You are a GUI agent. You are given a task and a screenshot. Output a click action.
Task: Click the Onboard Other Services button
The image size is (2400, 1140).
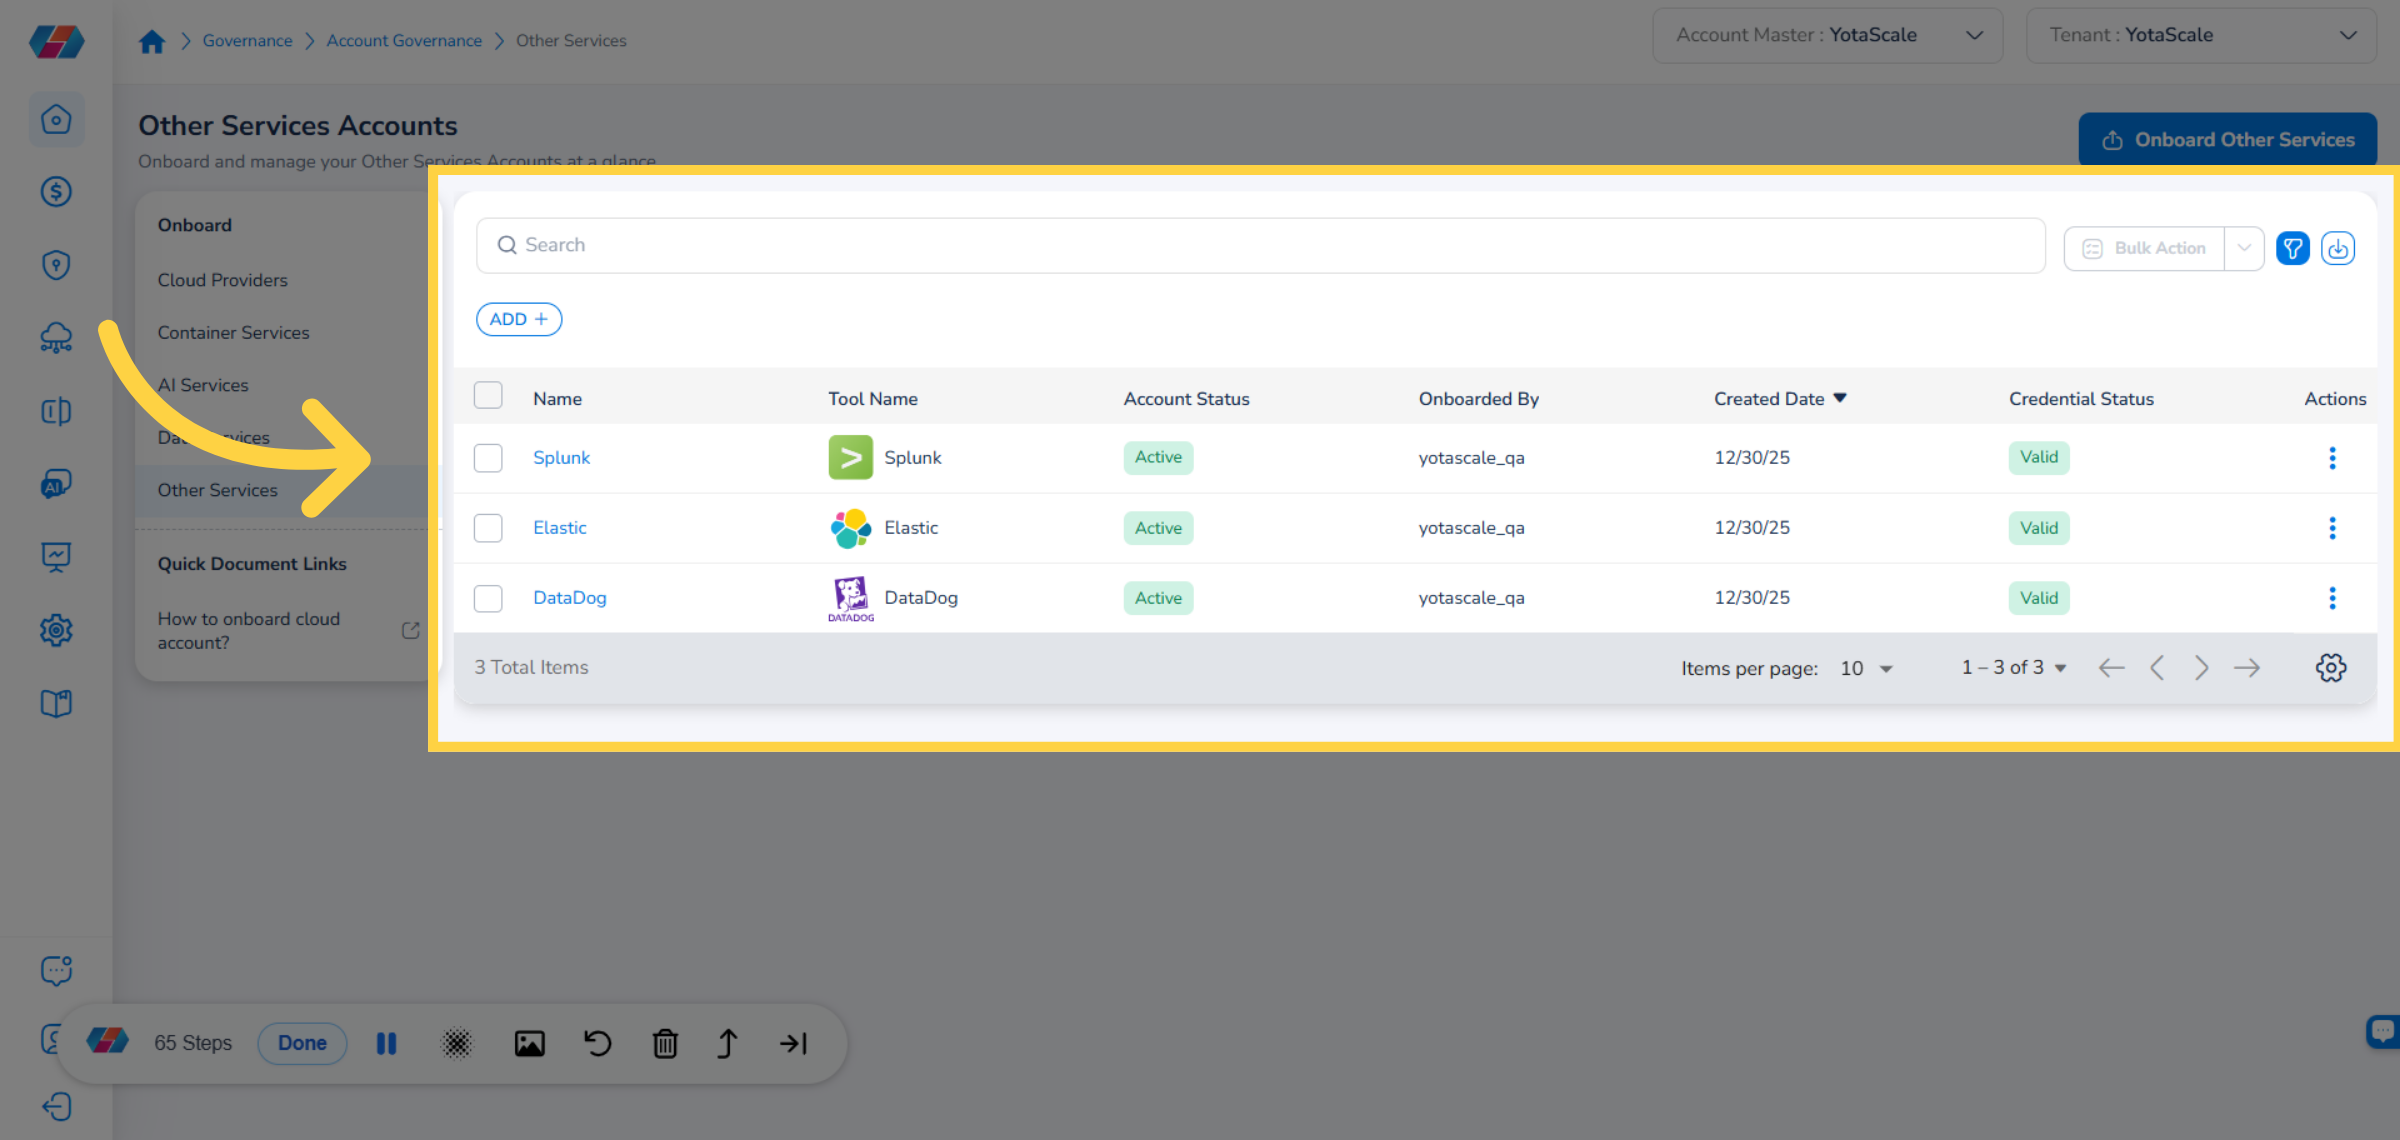tap(2227, 139)
